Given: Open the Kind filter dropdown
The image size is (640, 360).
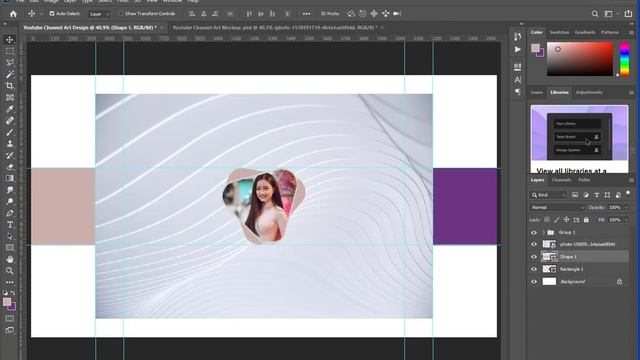Looking at the screenshot, I should pyautogui.click(x=549, y=195).
